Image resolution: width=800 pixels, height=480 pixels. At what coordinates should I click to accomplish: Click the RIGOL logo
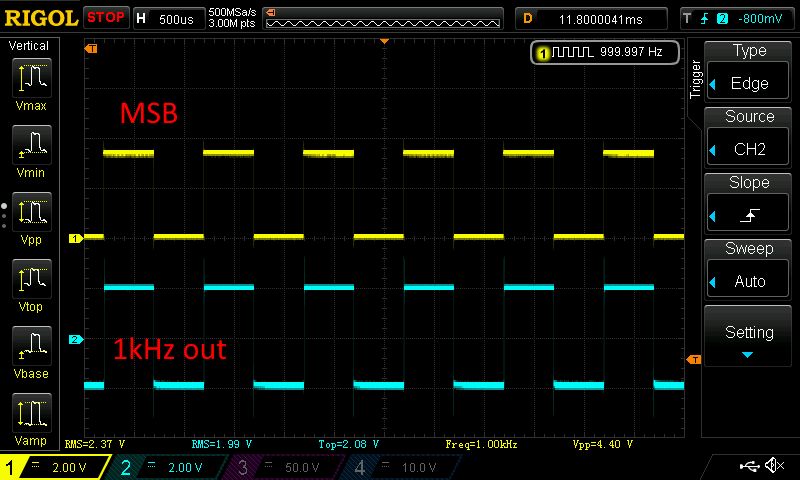tap(41, 18)
